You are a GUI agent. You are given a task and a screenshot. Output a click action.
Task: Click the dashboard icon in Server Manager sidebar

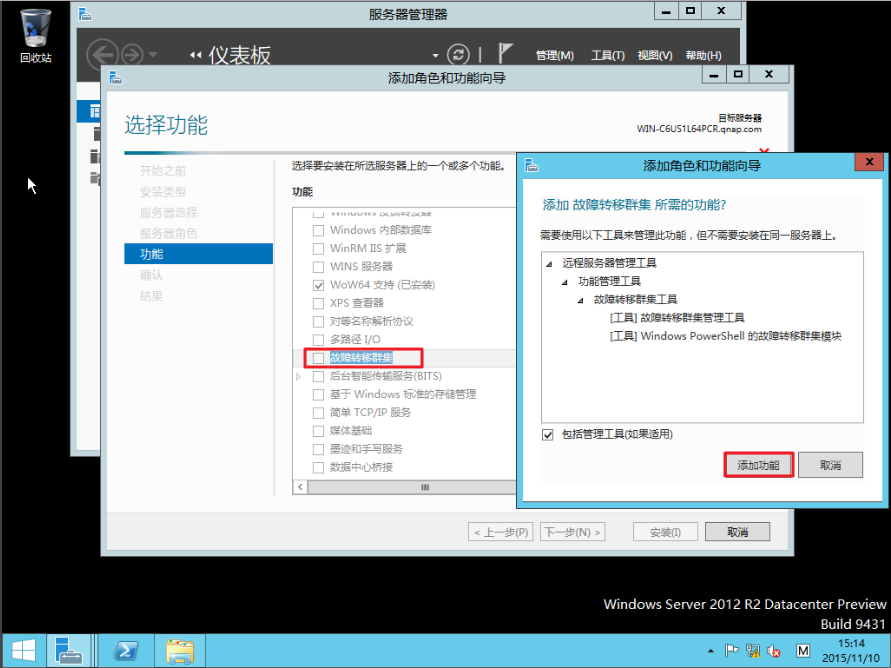click(x=94, y=111)
